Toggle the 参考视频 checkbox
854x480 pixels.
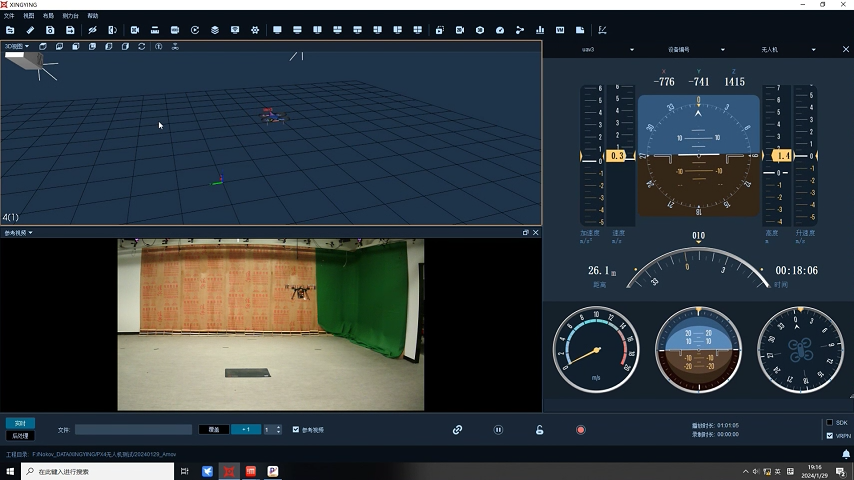296,430
